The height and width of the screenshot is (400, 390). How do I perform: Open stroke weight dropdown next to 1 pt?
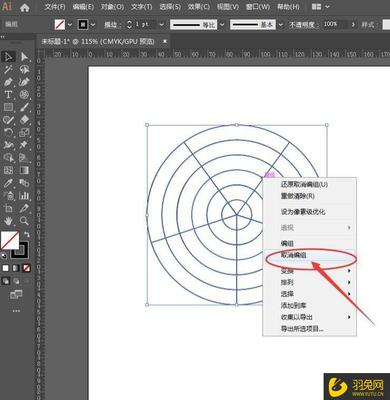tap(162, 25)
